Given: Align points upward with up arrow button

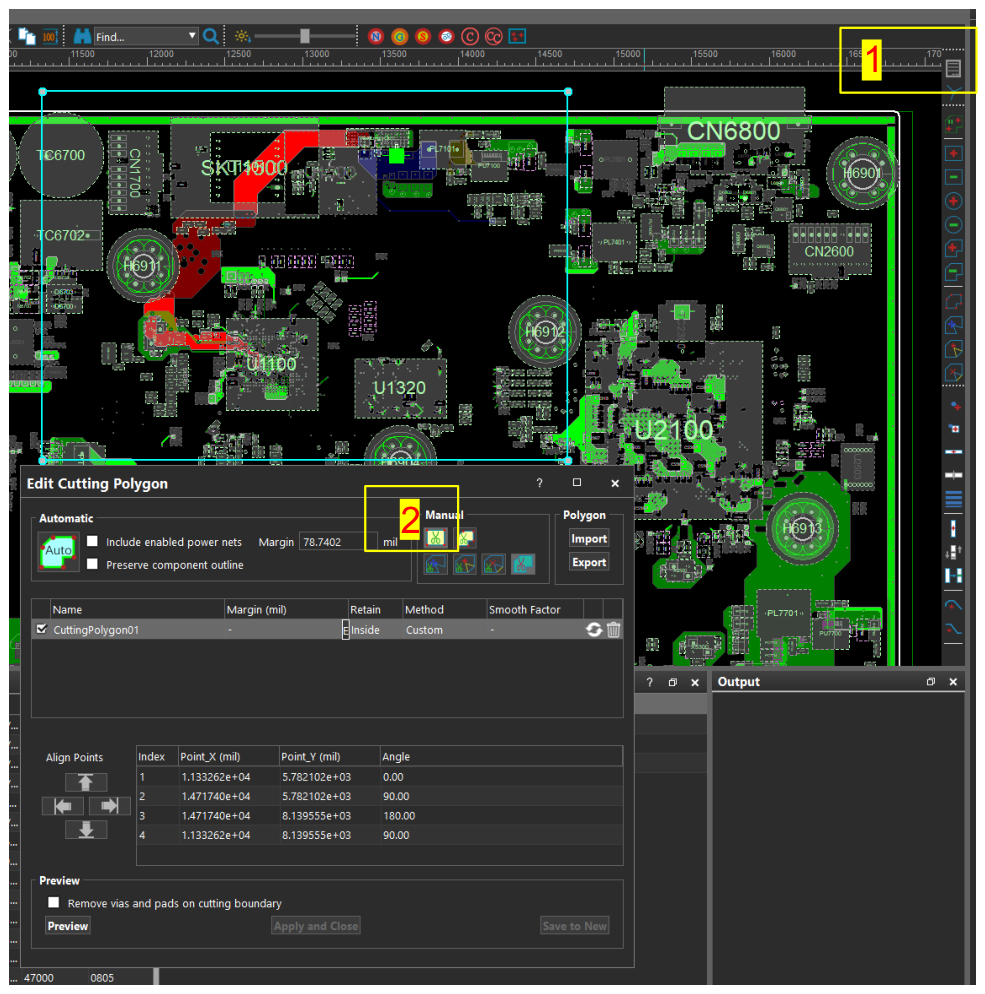Looking at the screenshot, I should point(86,782).
